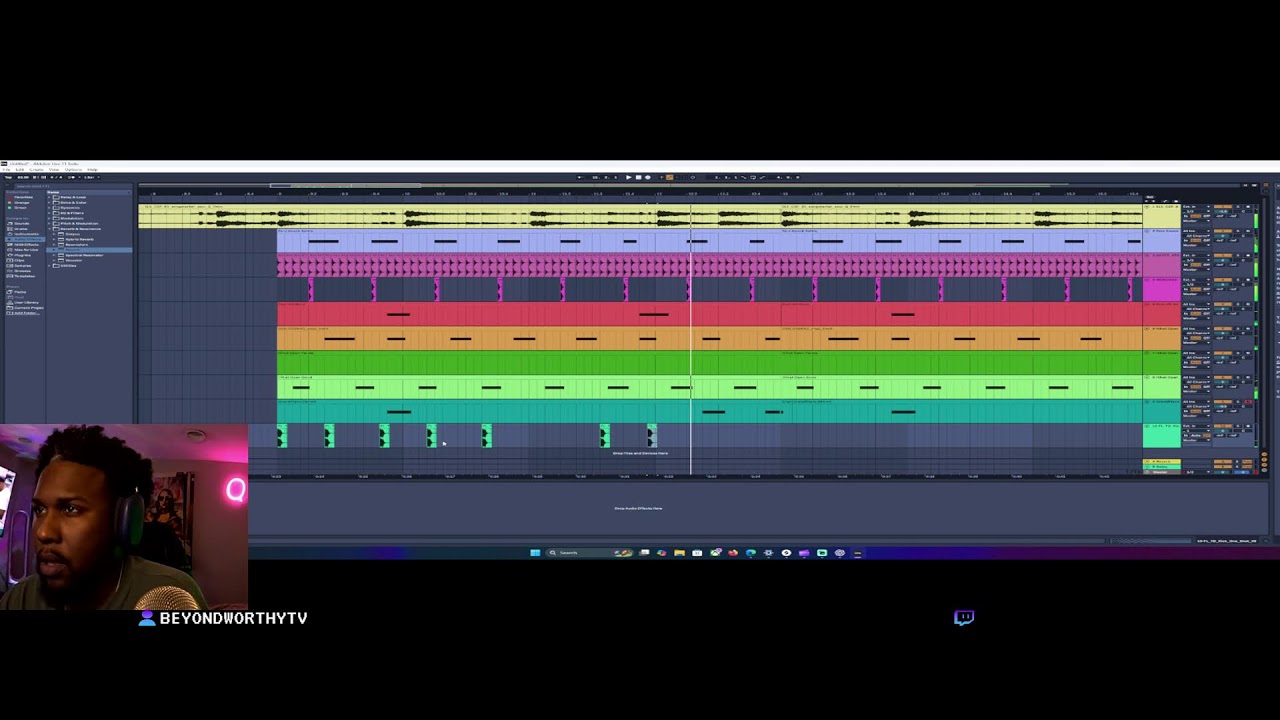Click the transport Stop button

click(x=638, y=177)
